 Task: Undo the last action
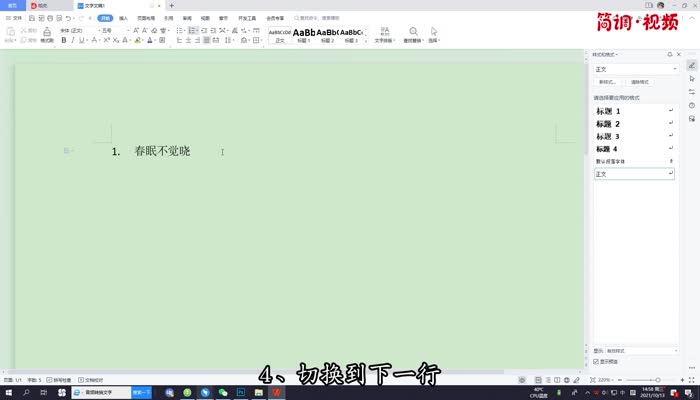point(68,18)
